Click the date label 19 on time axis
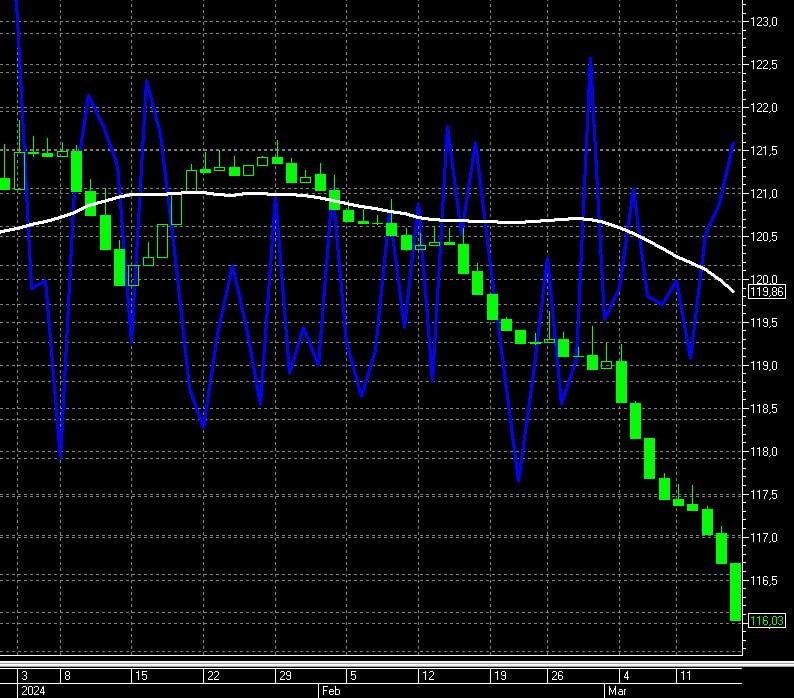The image size is (794, 698). coord(500,676)
